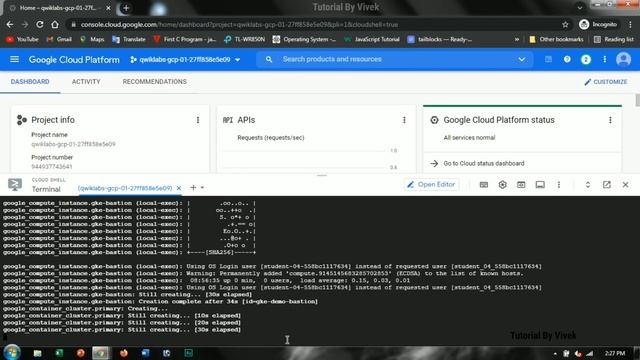Open Cloud Shell more options menu
The image size is (640, 360).
tap(559, 185)
